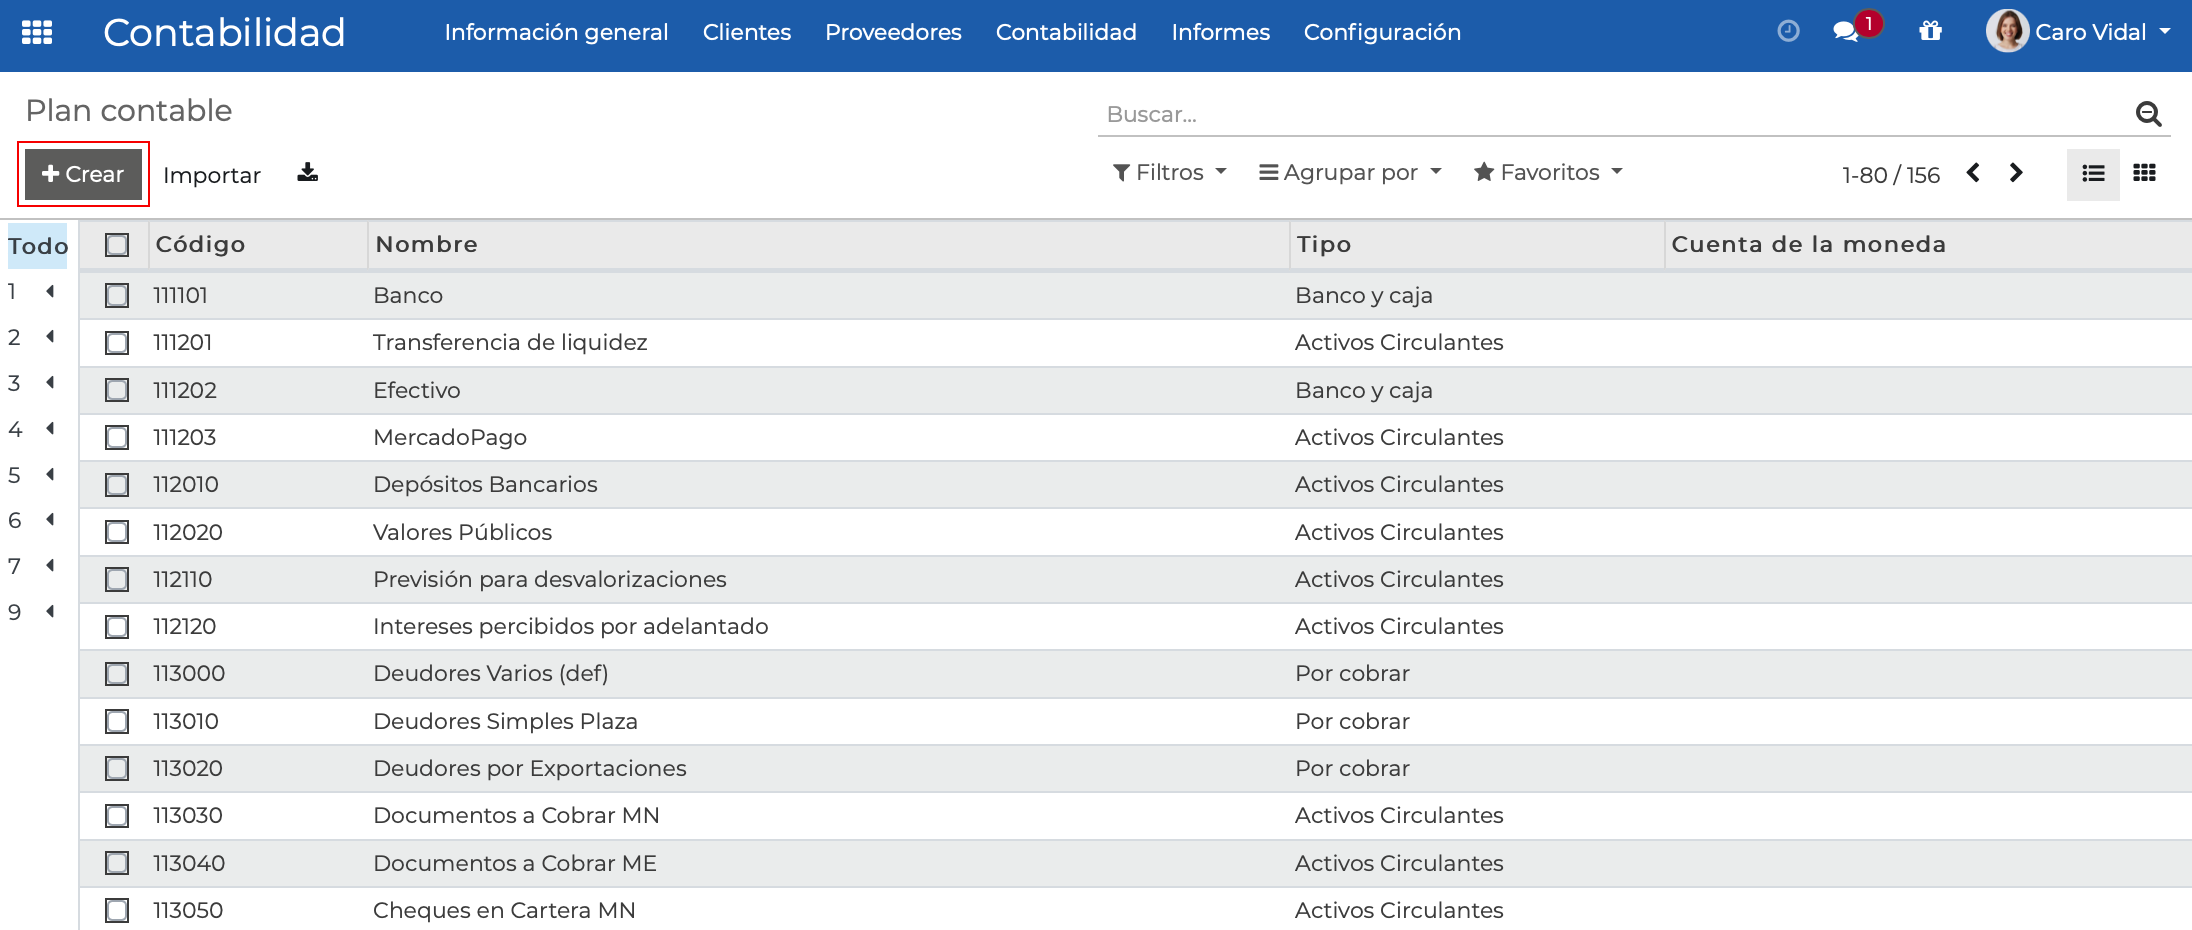Open the conversations messaging icon
2192x930 pixels.
(x=1849, y=31)
